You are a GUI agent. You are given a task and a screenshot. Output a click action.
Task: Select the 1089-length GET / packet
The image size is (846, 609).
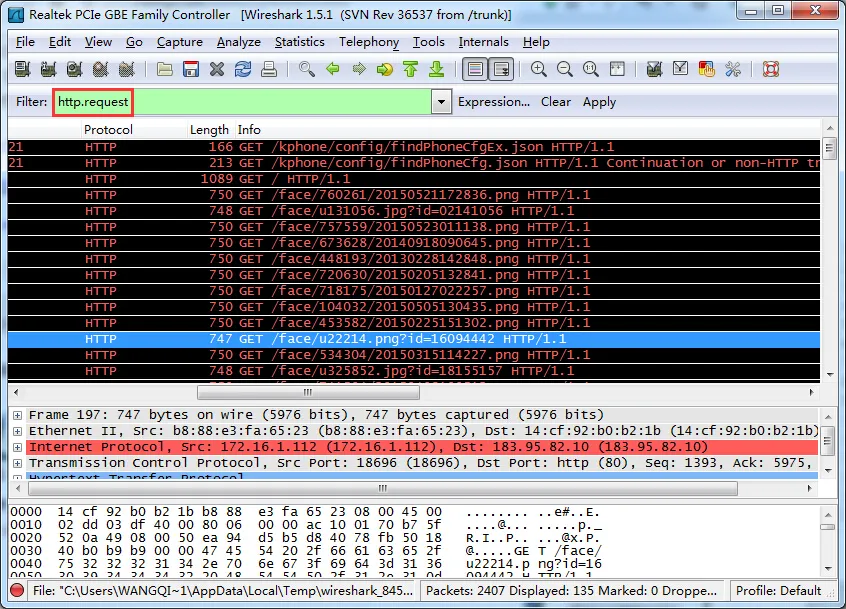pos(414,179)
